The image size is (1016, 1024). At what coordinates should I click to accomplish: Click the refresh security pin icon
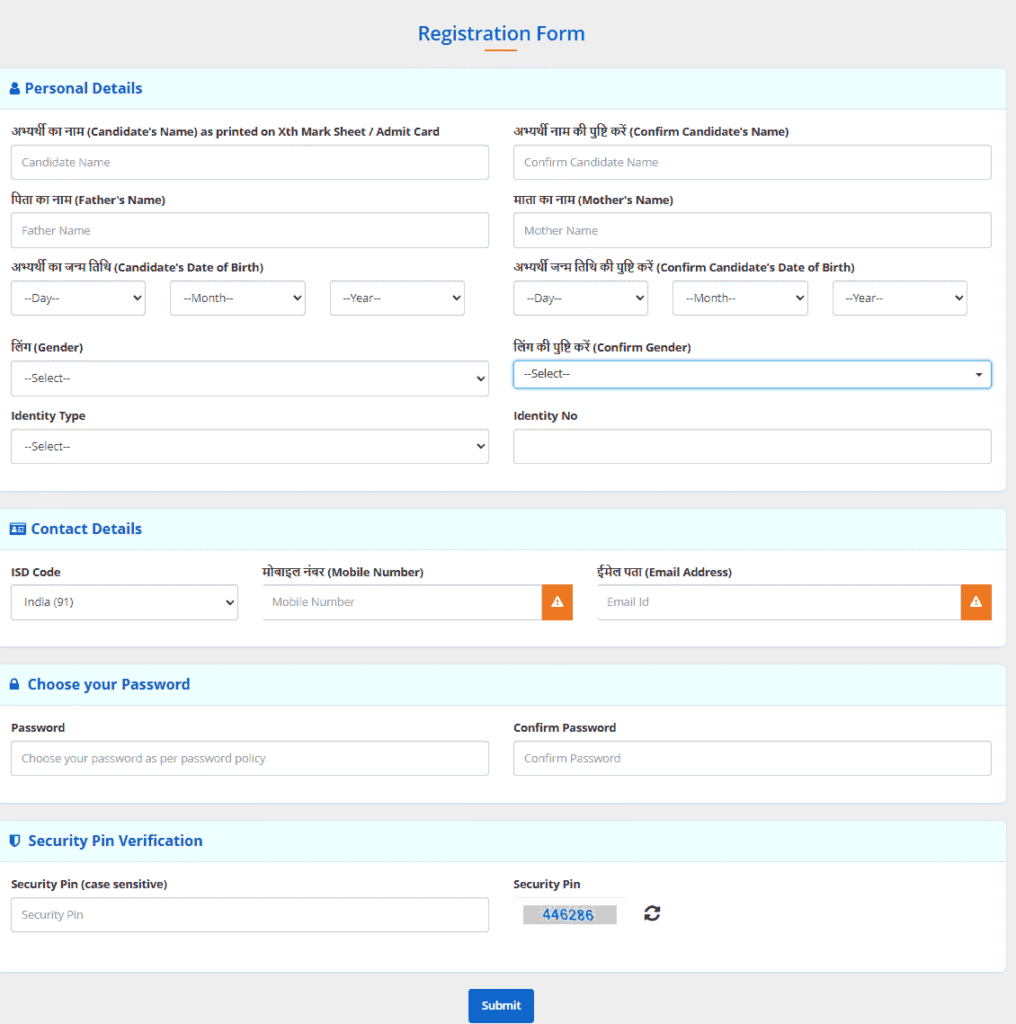[652, 913]
